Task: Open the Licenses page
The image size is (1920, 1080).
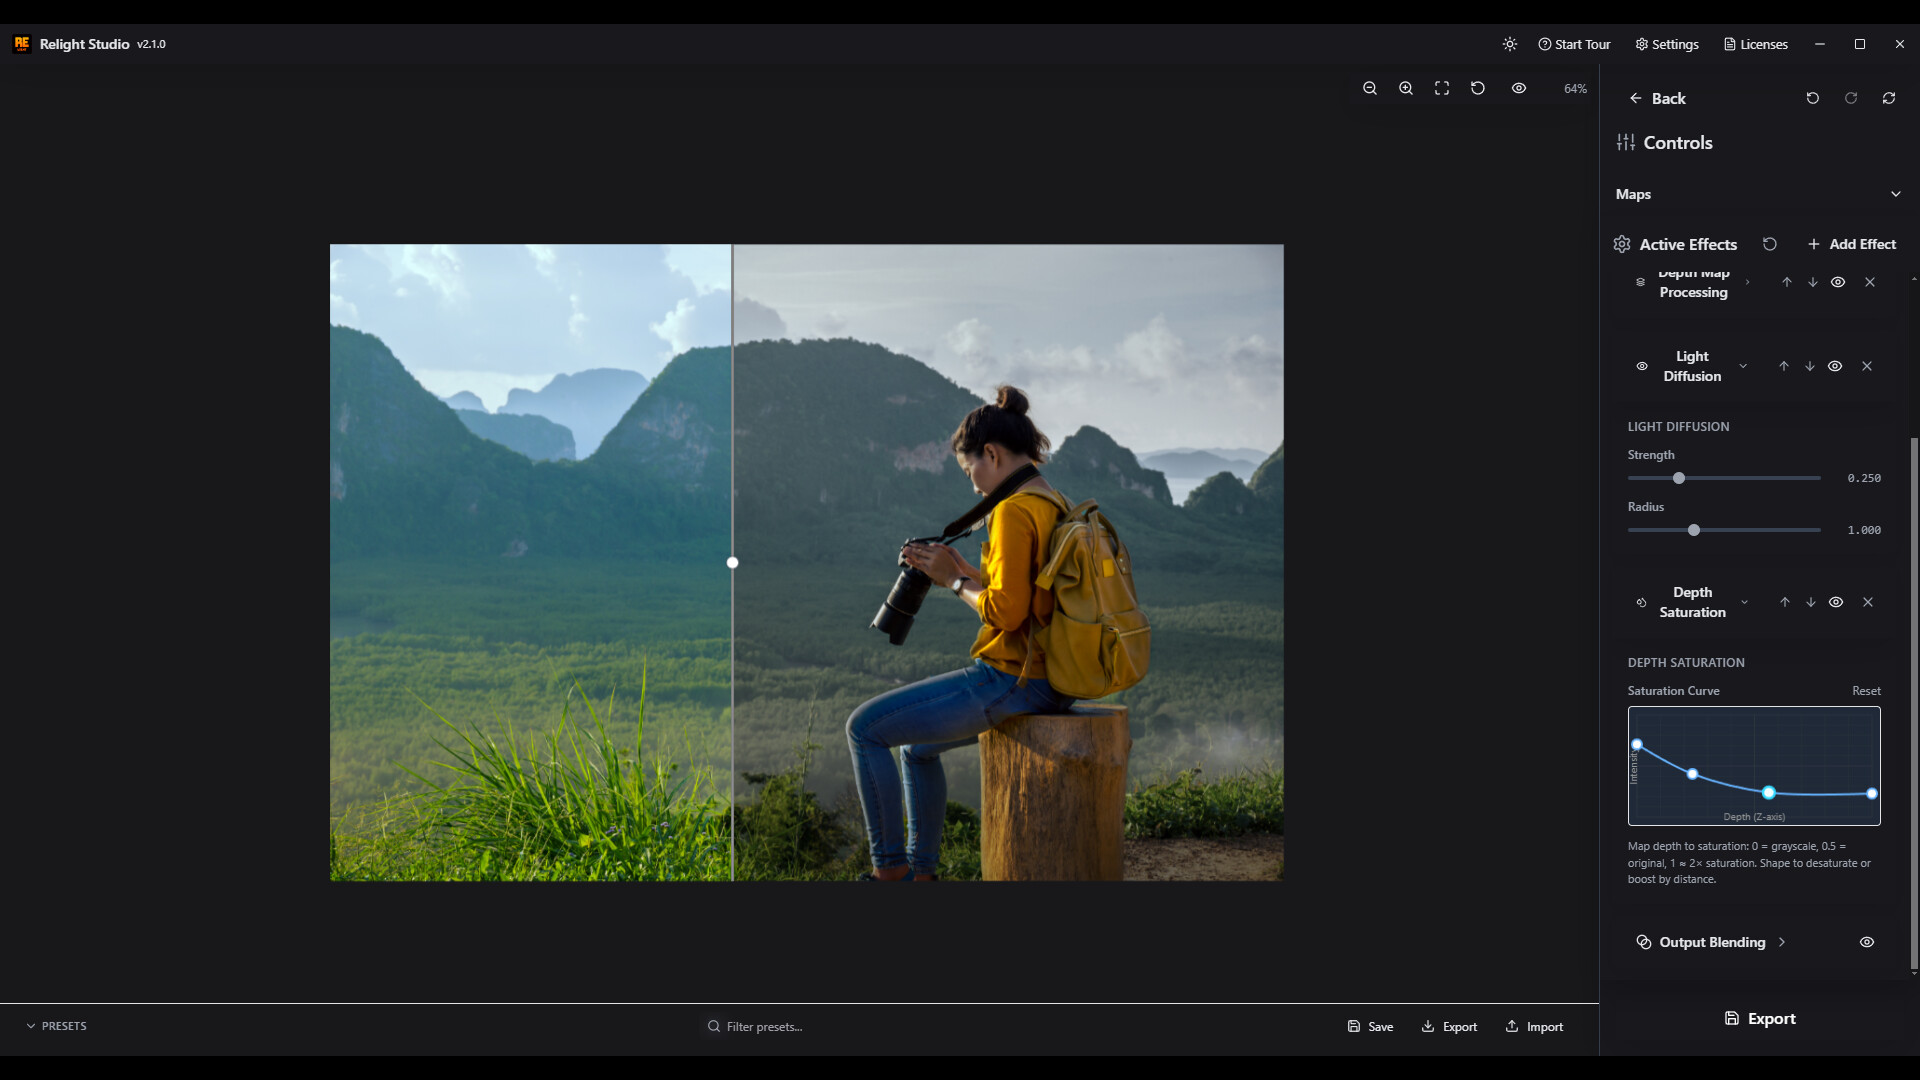Action: coord(1755,44)
